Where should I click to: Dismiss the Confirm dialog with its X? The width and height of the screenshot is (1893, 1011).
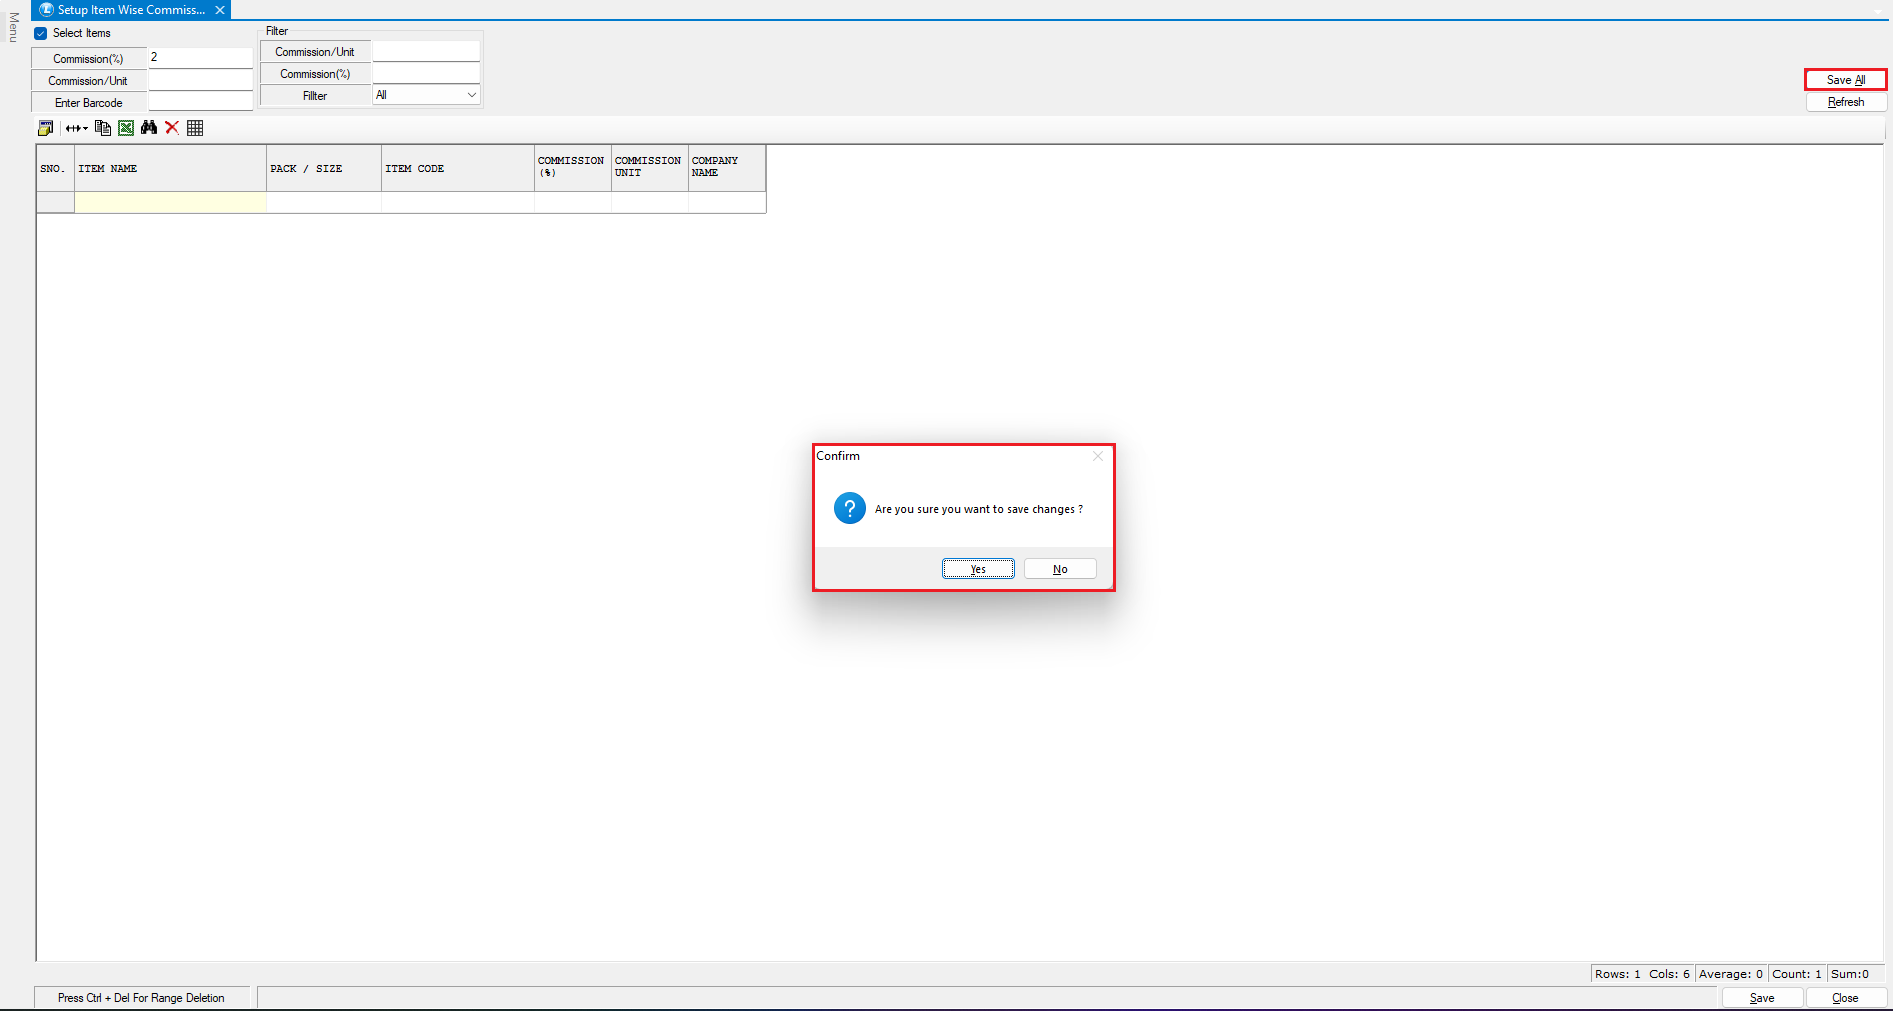[1097, 456]
